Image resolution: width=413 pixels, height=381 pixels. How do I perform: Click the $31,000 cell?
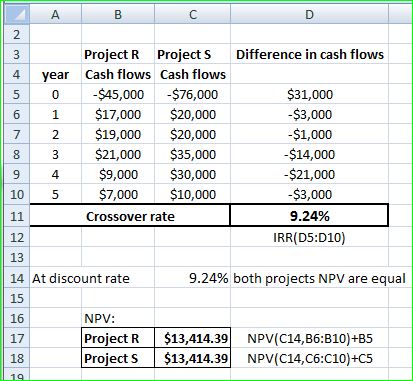click(309, 94)
